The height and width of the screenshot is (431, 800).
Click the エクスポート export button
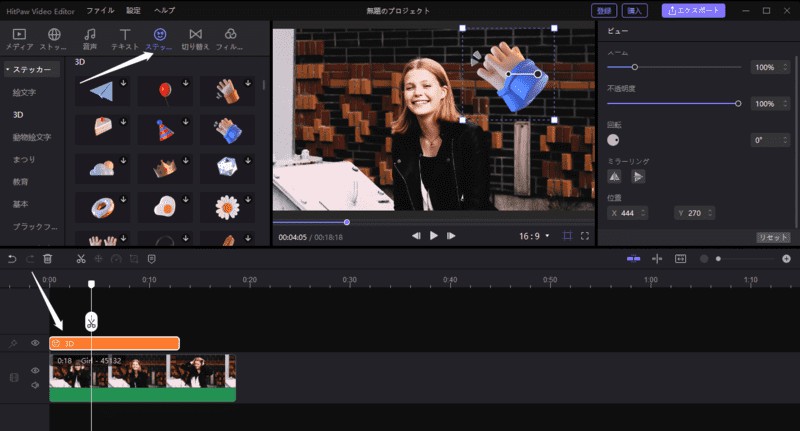coord(694,10)
